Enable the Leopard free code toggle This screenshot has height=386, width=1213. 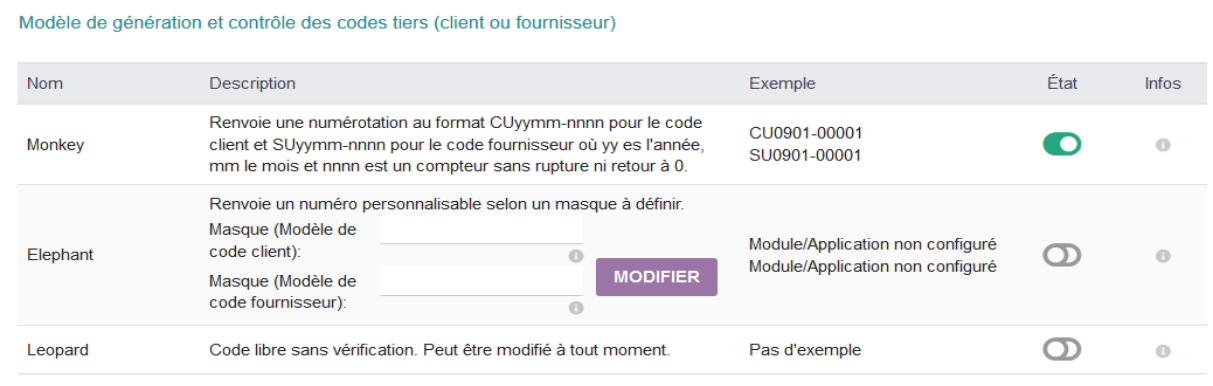1062,350
